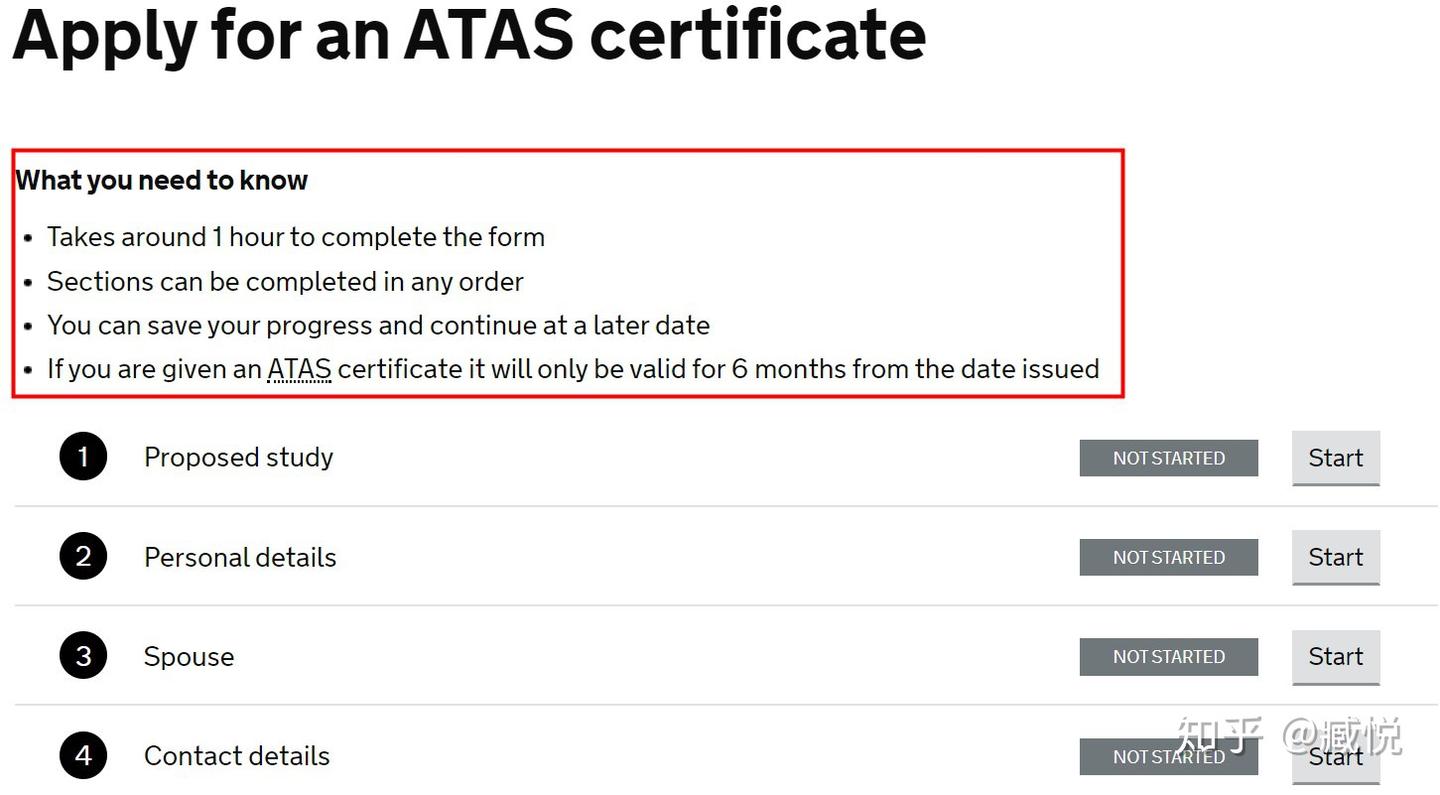Click the numbered circle for Spouse
This screenshot has width=1440, height=795.
click(83, 655)
